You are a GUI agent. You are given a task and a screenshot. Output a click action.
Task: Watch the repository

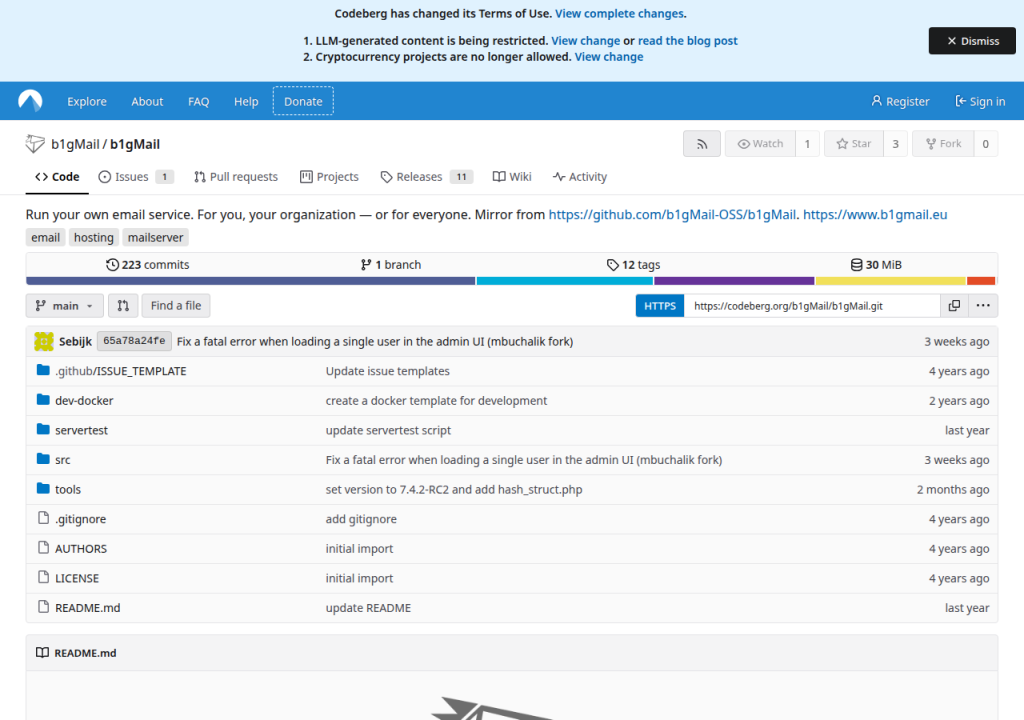[x=760, y=144]
